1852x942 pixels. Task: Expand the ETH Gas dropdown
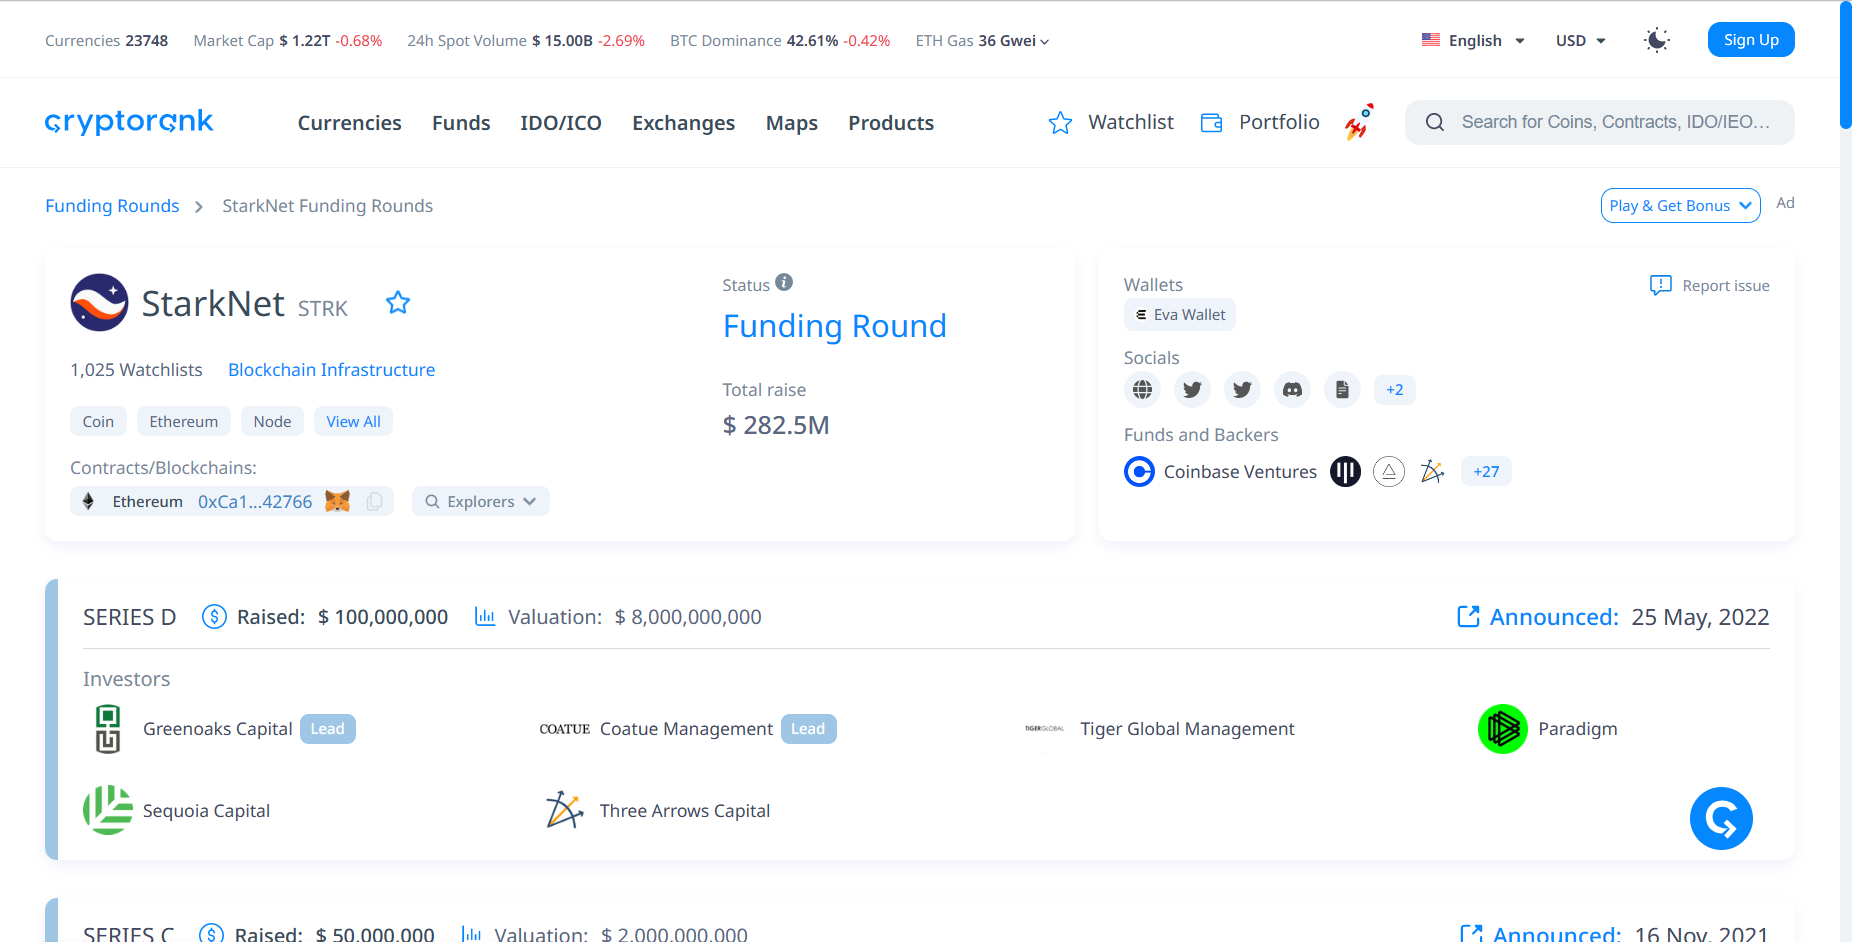coord(982,41)
